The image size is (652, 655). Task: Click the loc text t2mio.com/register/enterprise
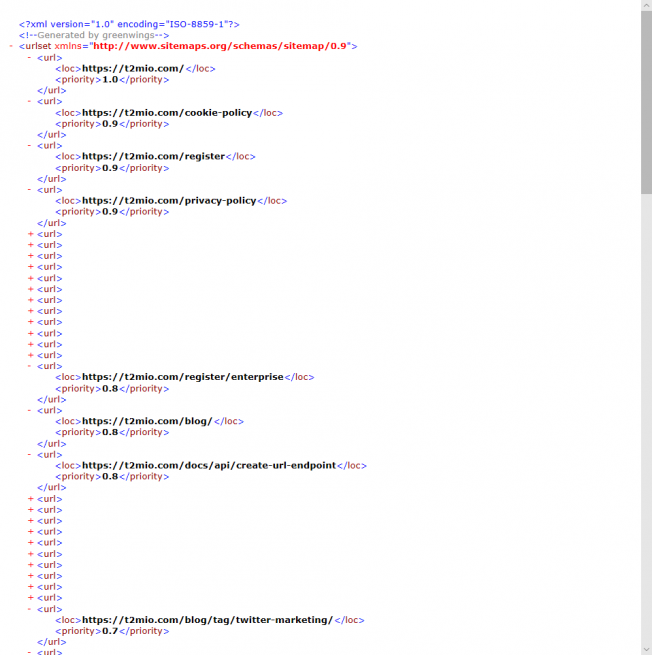pos(183,377)
